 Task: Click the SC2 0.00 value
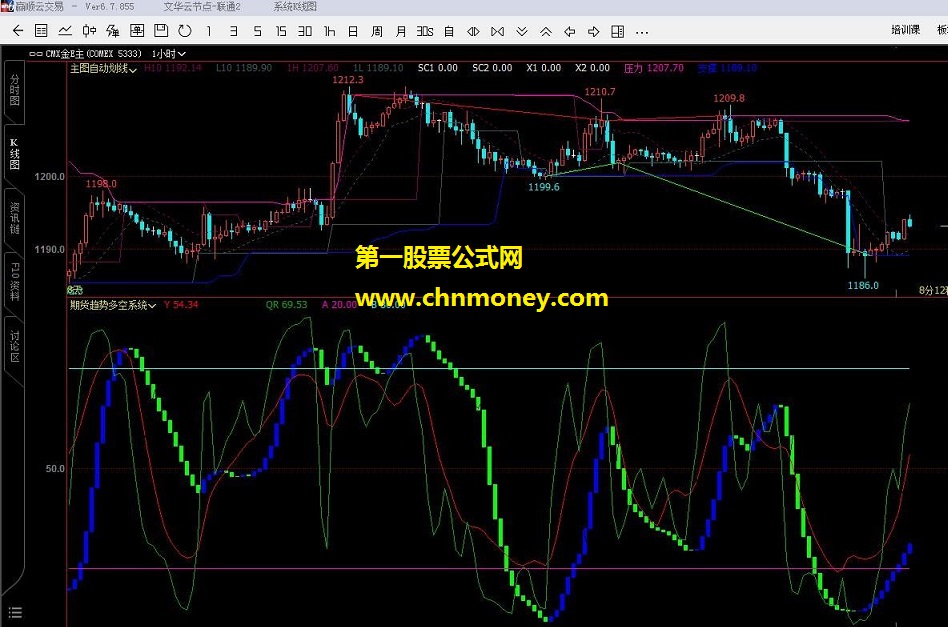click(492, 68)
